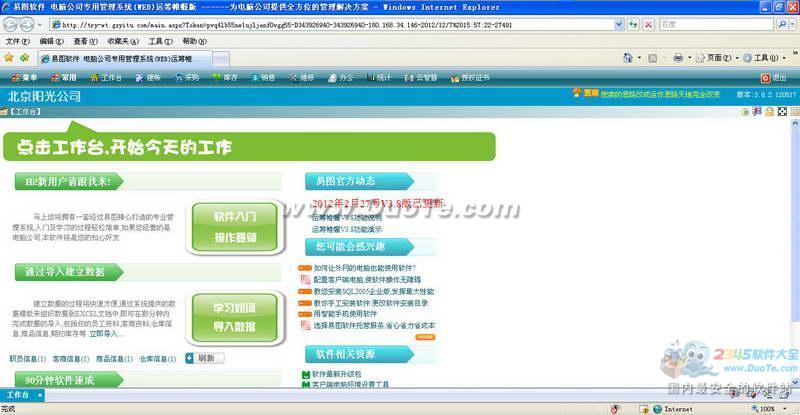This screenshot has height=415, width=800.
Task: Open the 查看(V) menu
Action: click(85, 41)
